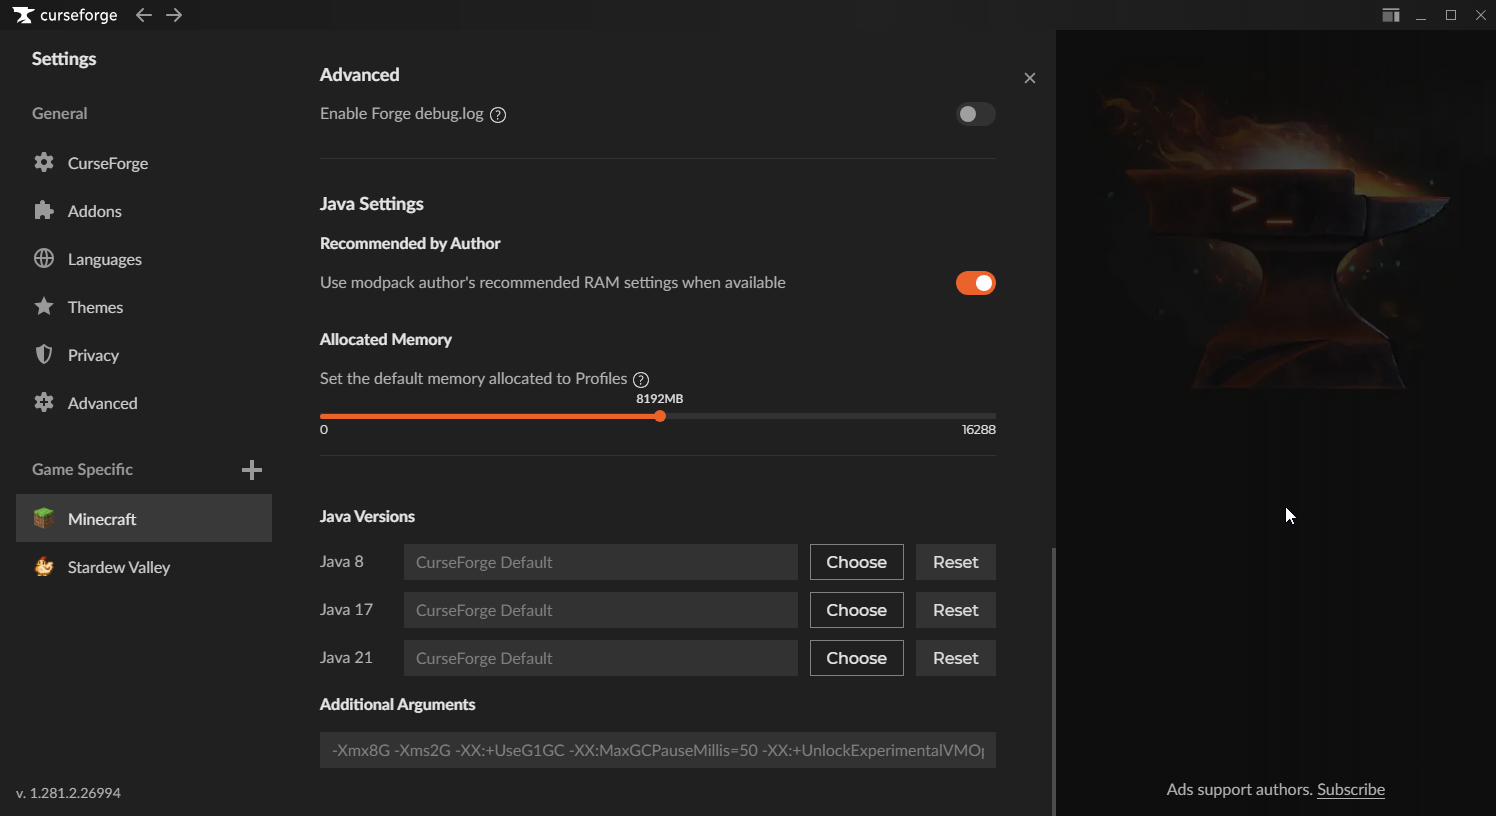Screen dimensions: 1496x816
Task: Click the Java Settings heading
Action: (x=372, y=204)
